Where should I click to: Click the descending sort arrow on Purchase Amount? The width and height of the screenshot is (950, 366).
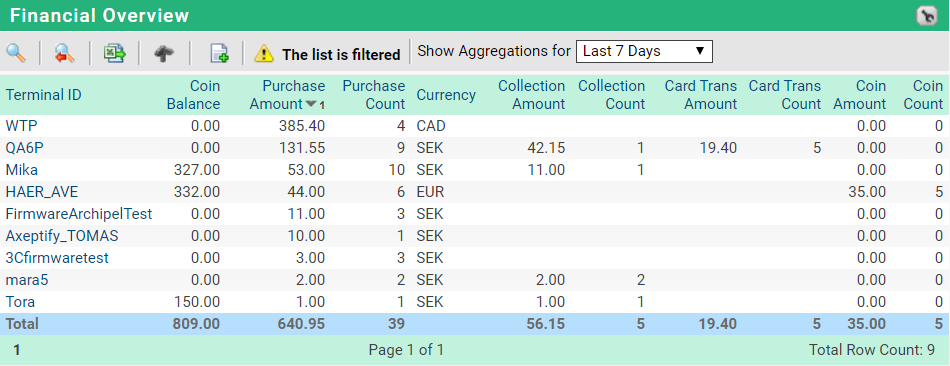click(311, 104)
